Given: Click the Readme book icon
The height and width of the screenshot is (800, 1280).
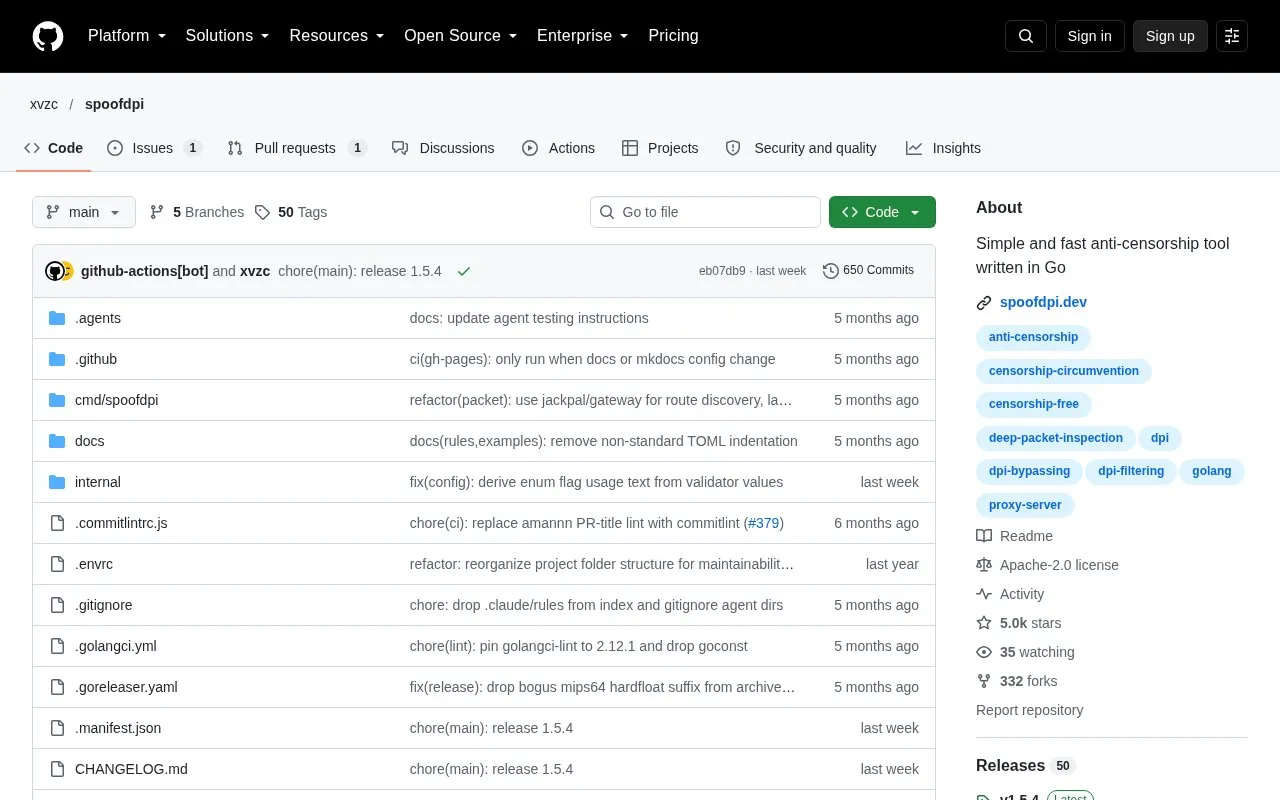Looking at the screenshot, I should tap(984, 536).
